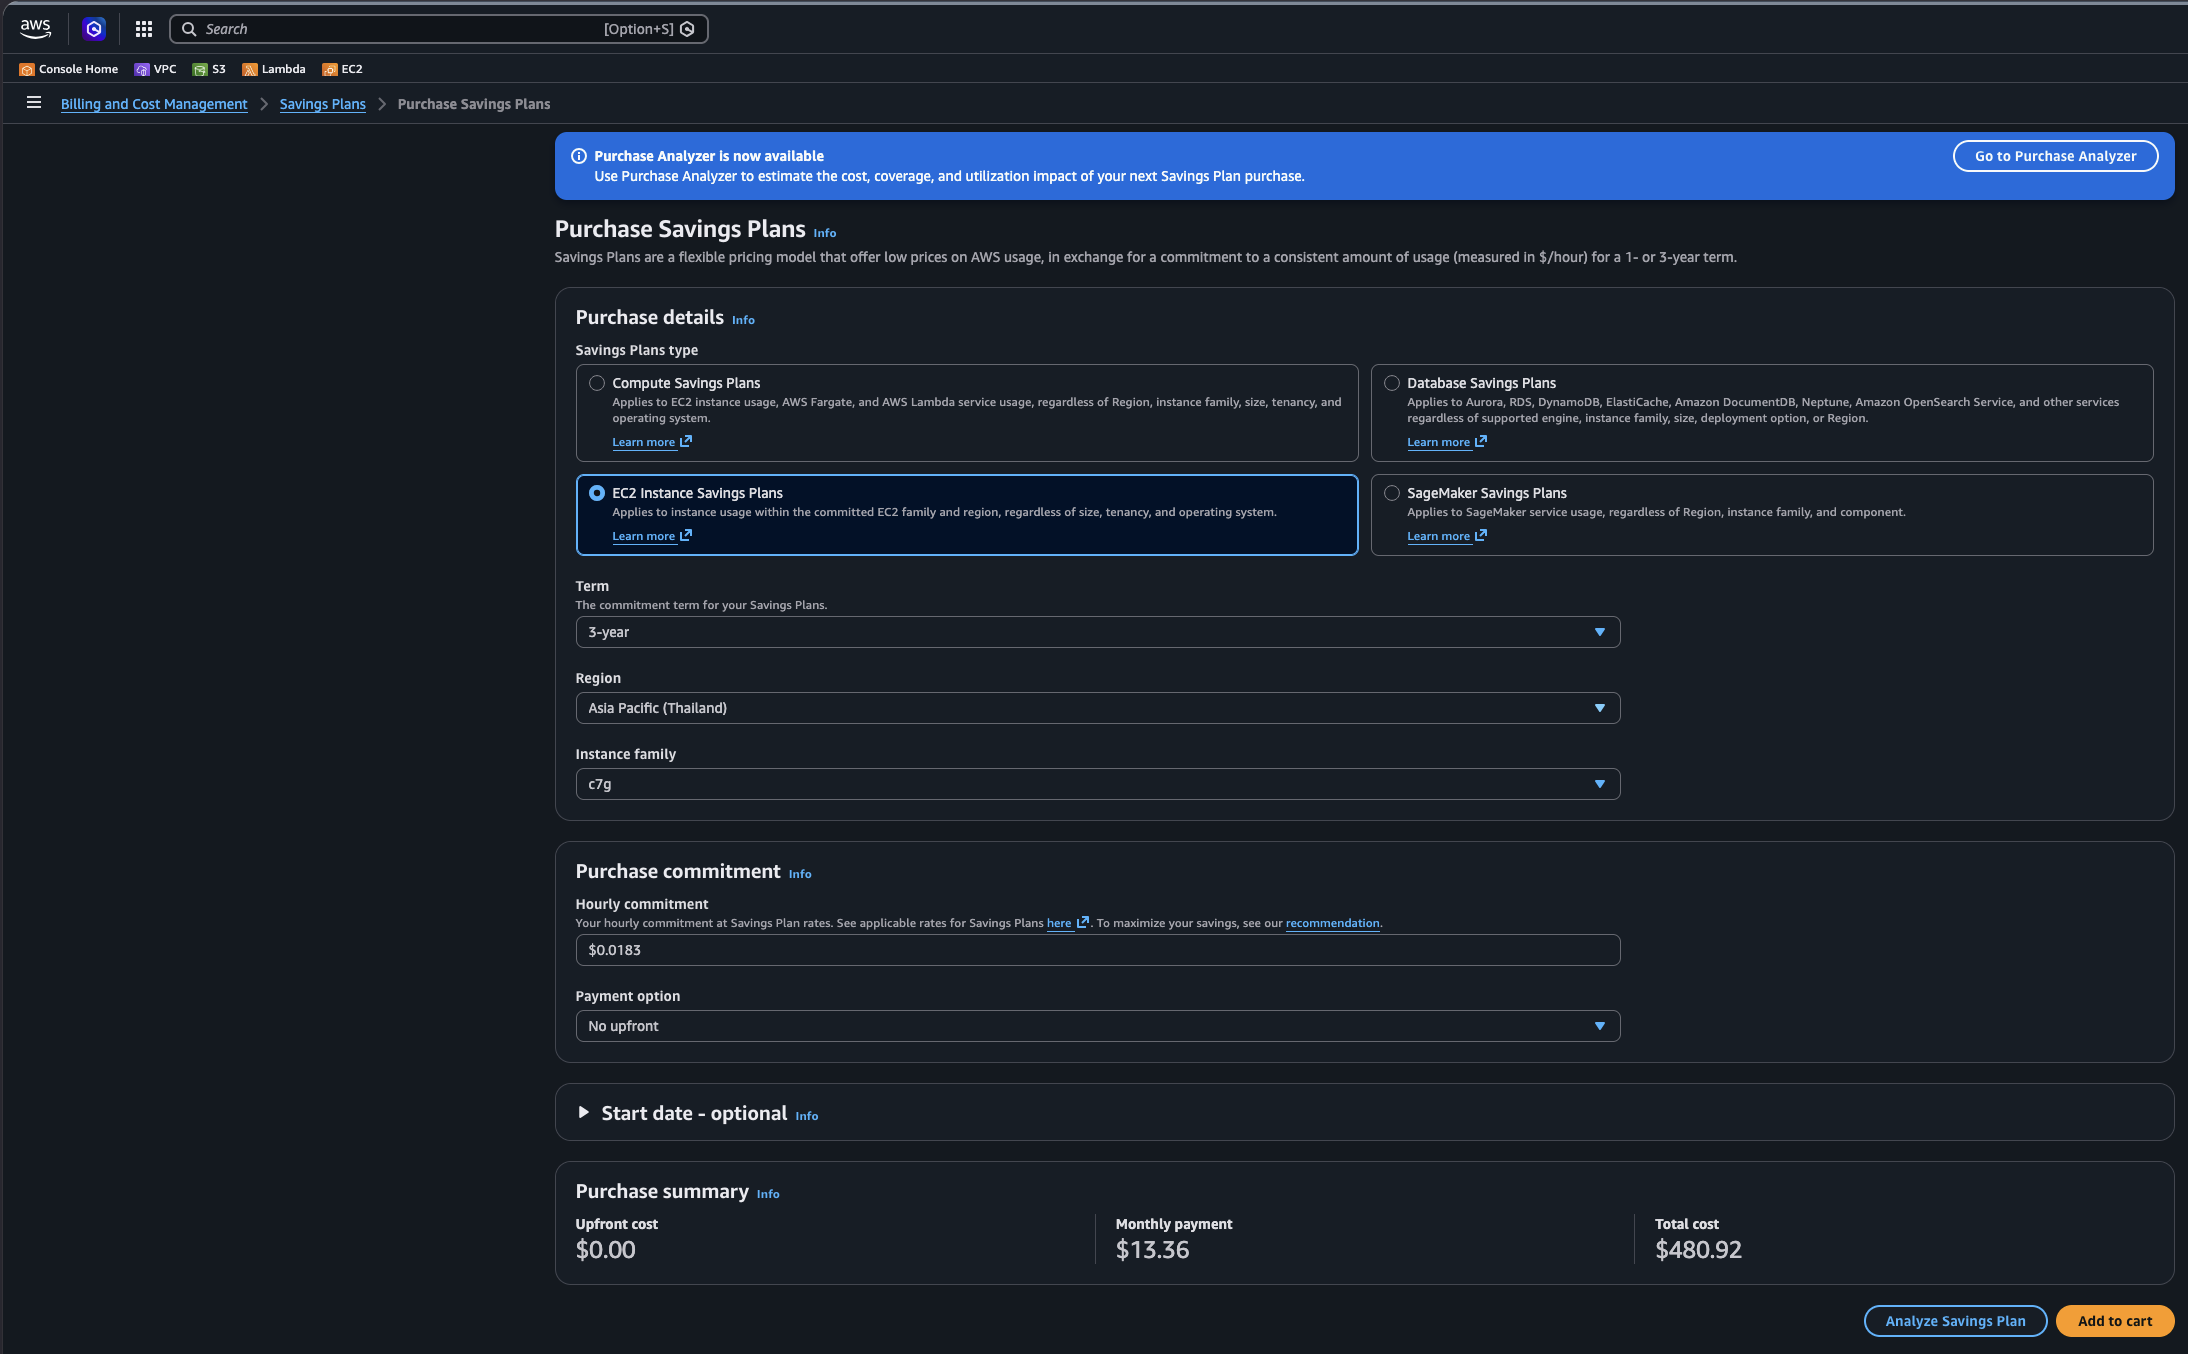Screen dimensions: 2188x1354
Task: Click Info link next to Purchase details
Action: tap(743, 320)
